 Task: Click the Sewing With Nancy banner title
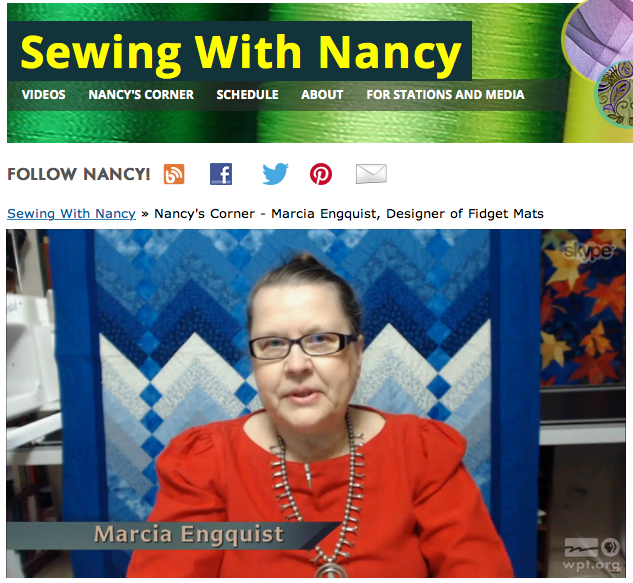pyautogui.click(x=241, y=52)
